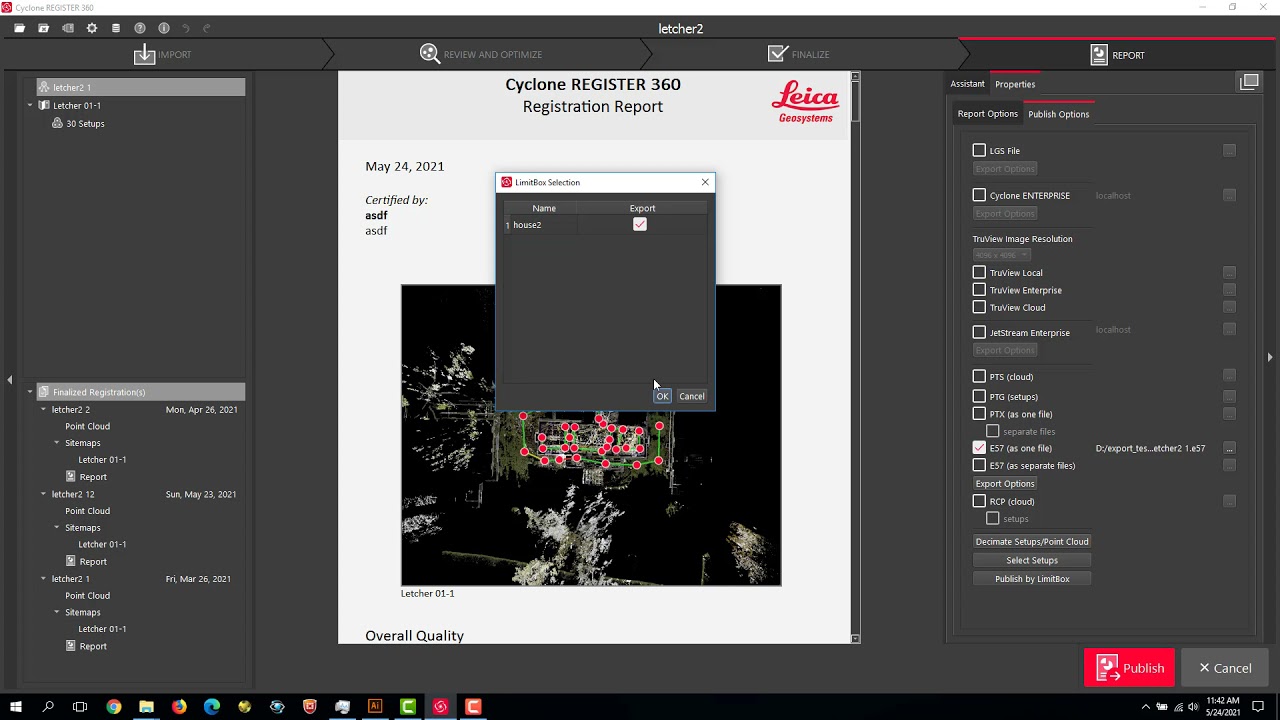
Task: Click the undo arrow icon
Action: [x=186, y=28]
